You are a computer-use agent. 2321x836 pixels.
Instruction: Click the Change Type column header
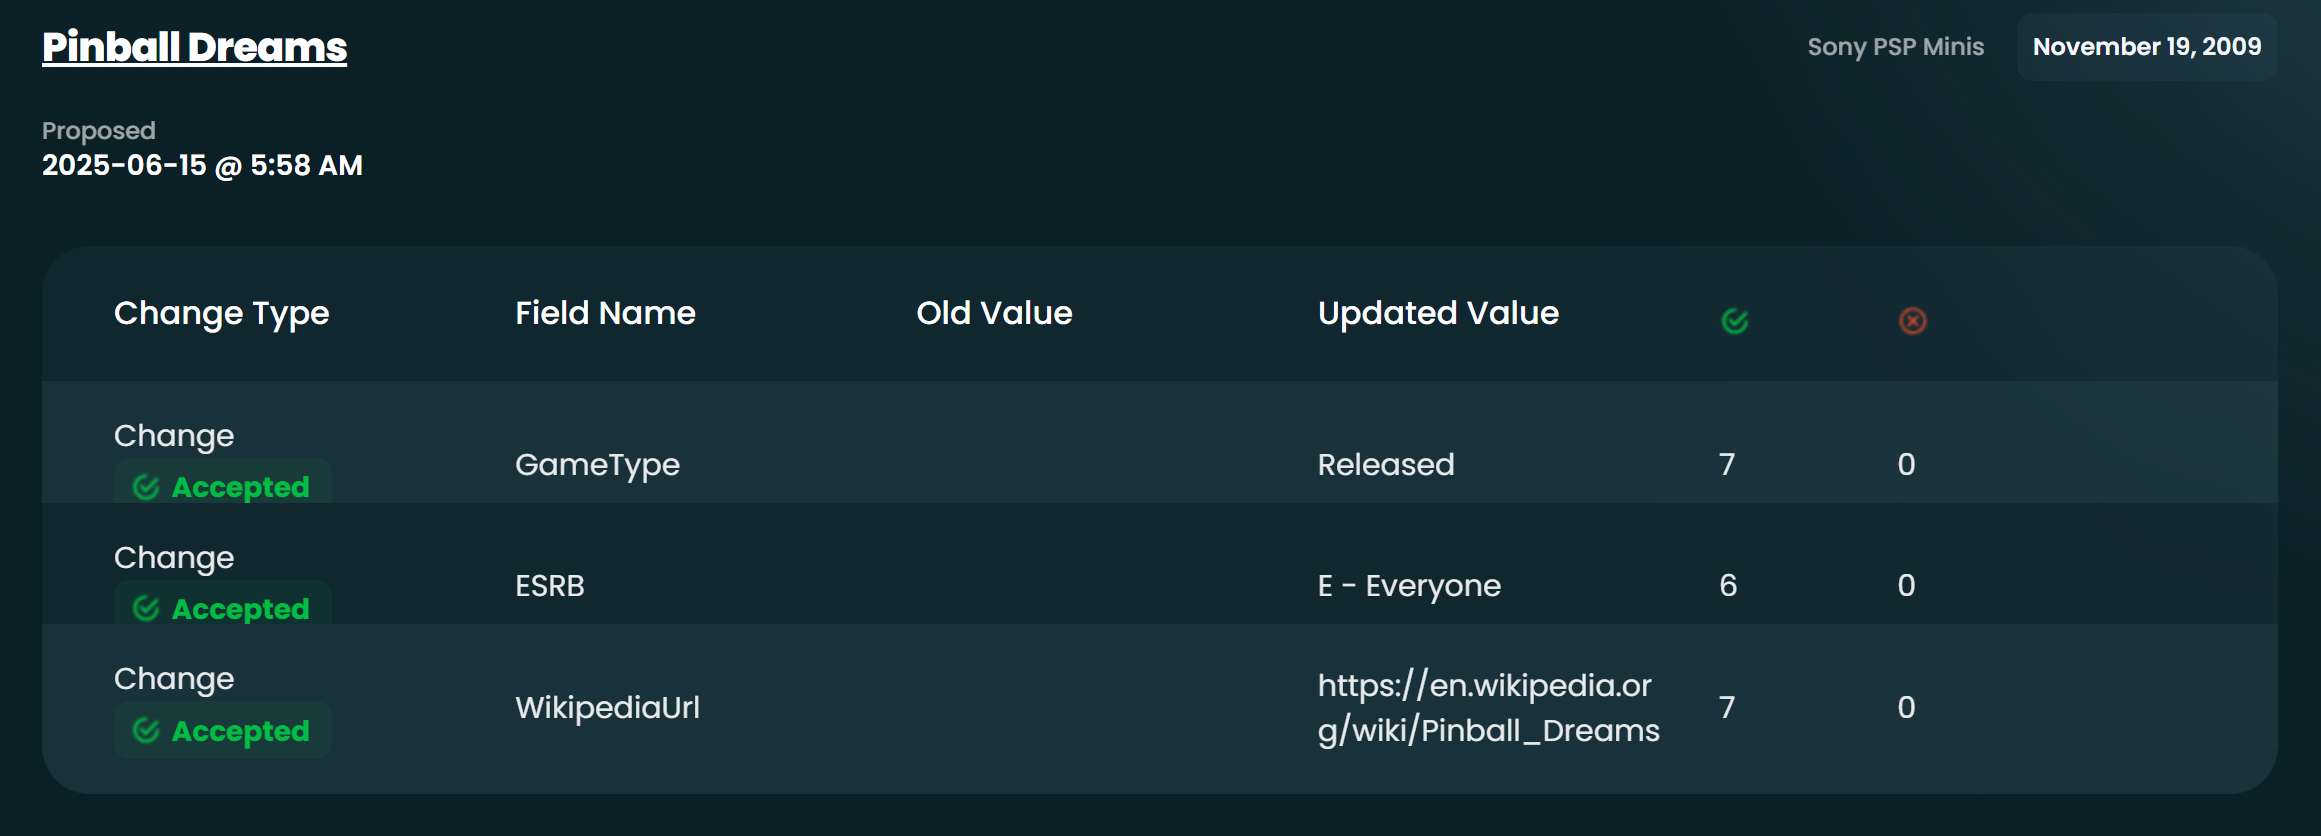(x=221, y=314)
